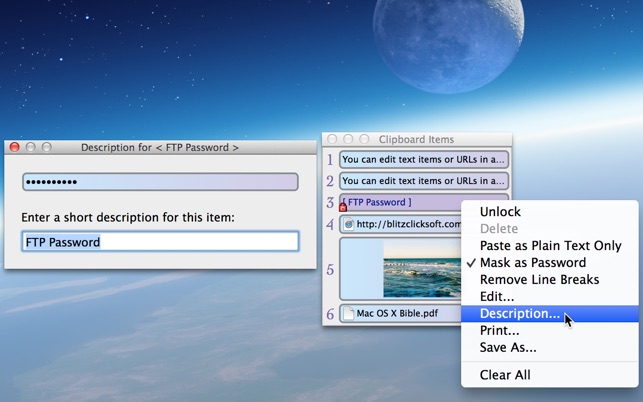Close the Description for FTP Password window
643x402 pixels.
(x=14, y=147)
